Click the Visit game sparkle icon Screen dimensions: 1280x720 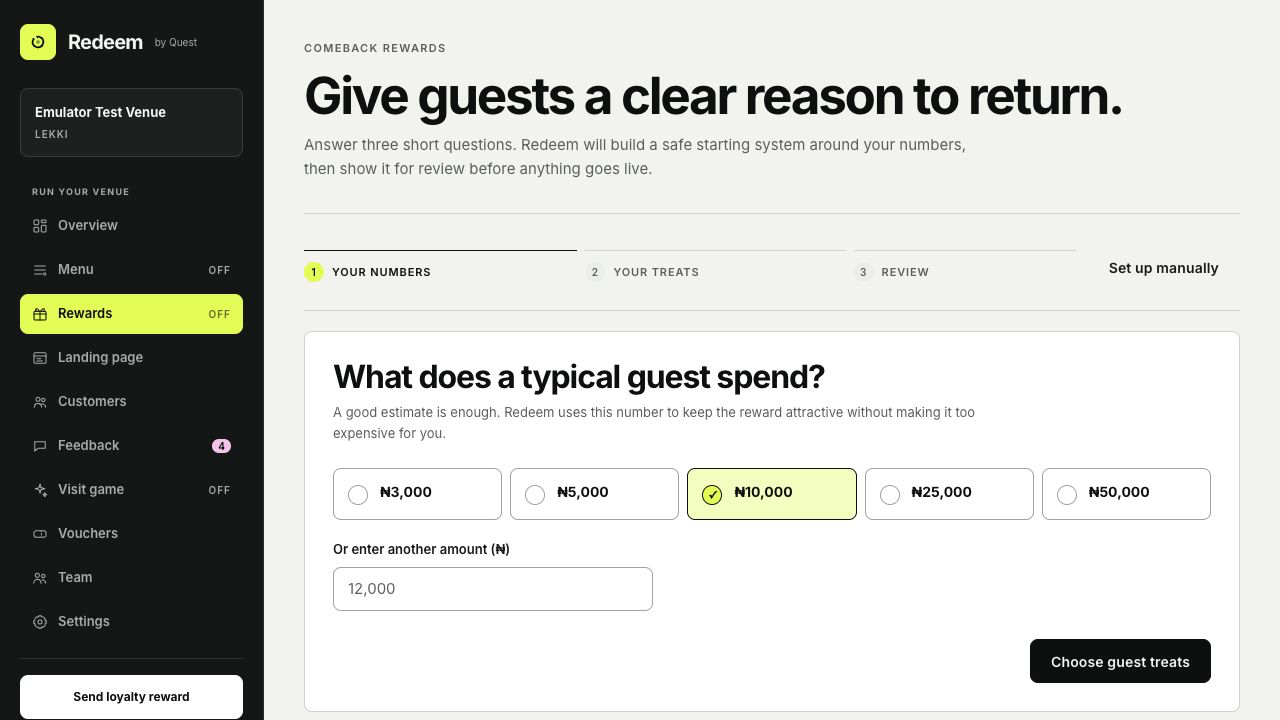coord(40,490)
